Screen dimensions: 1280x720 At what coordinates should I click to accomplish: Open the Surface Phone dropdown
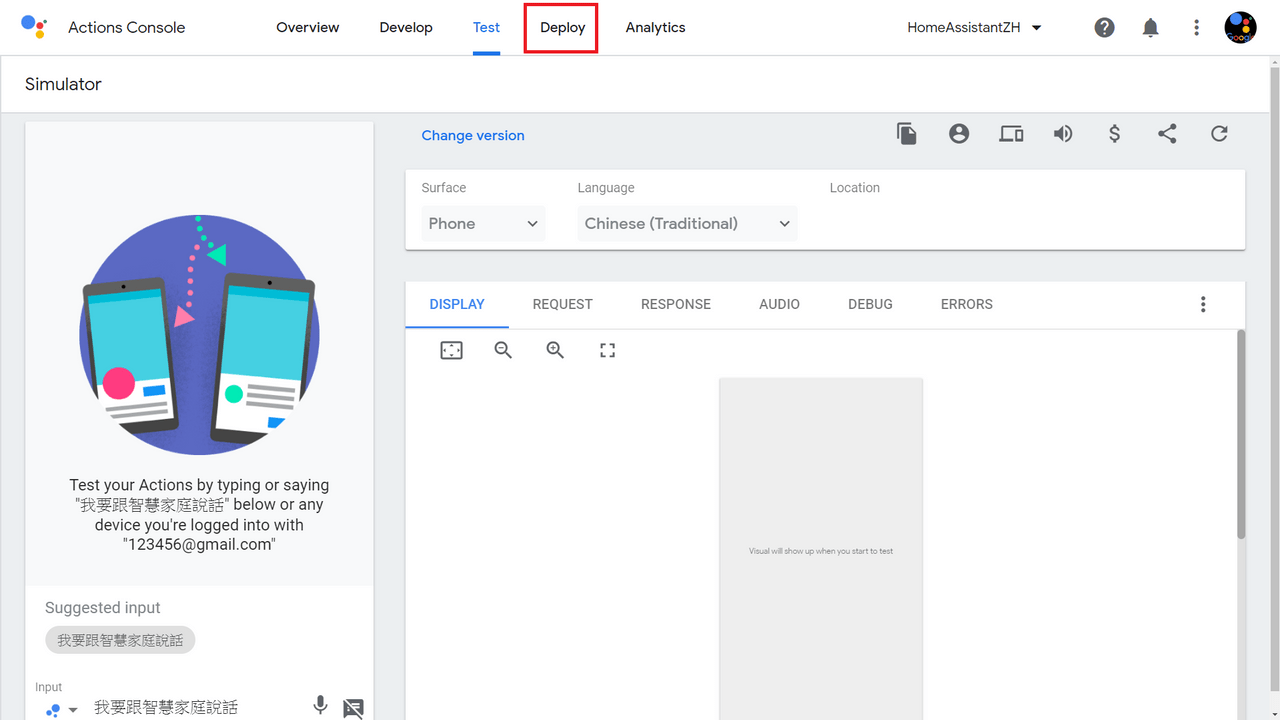coord(483,223)
